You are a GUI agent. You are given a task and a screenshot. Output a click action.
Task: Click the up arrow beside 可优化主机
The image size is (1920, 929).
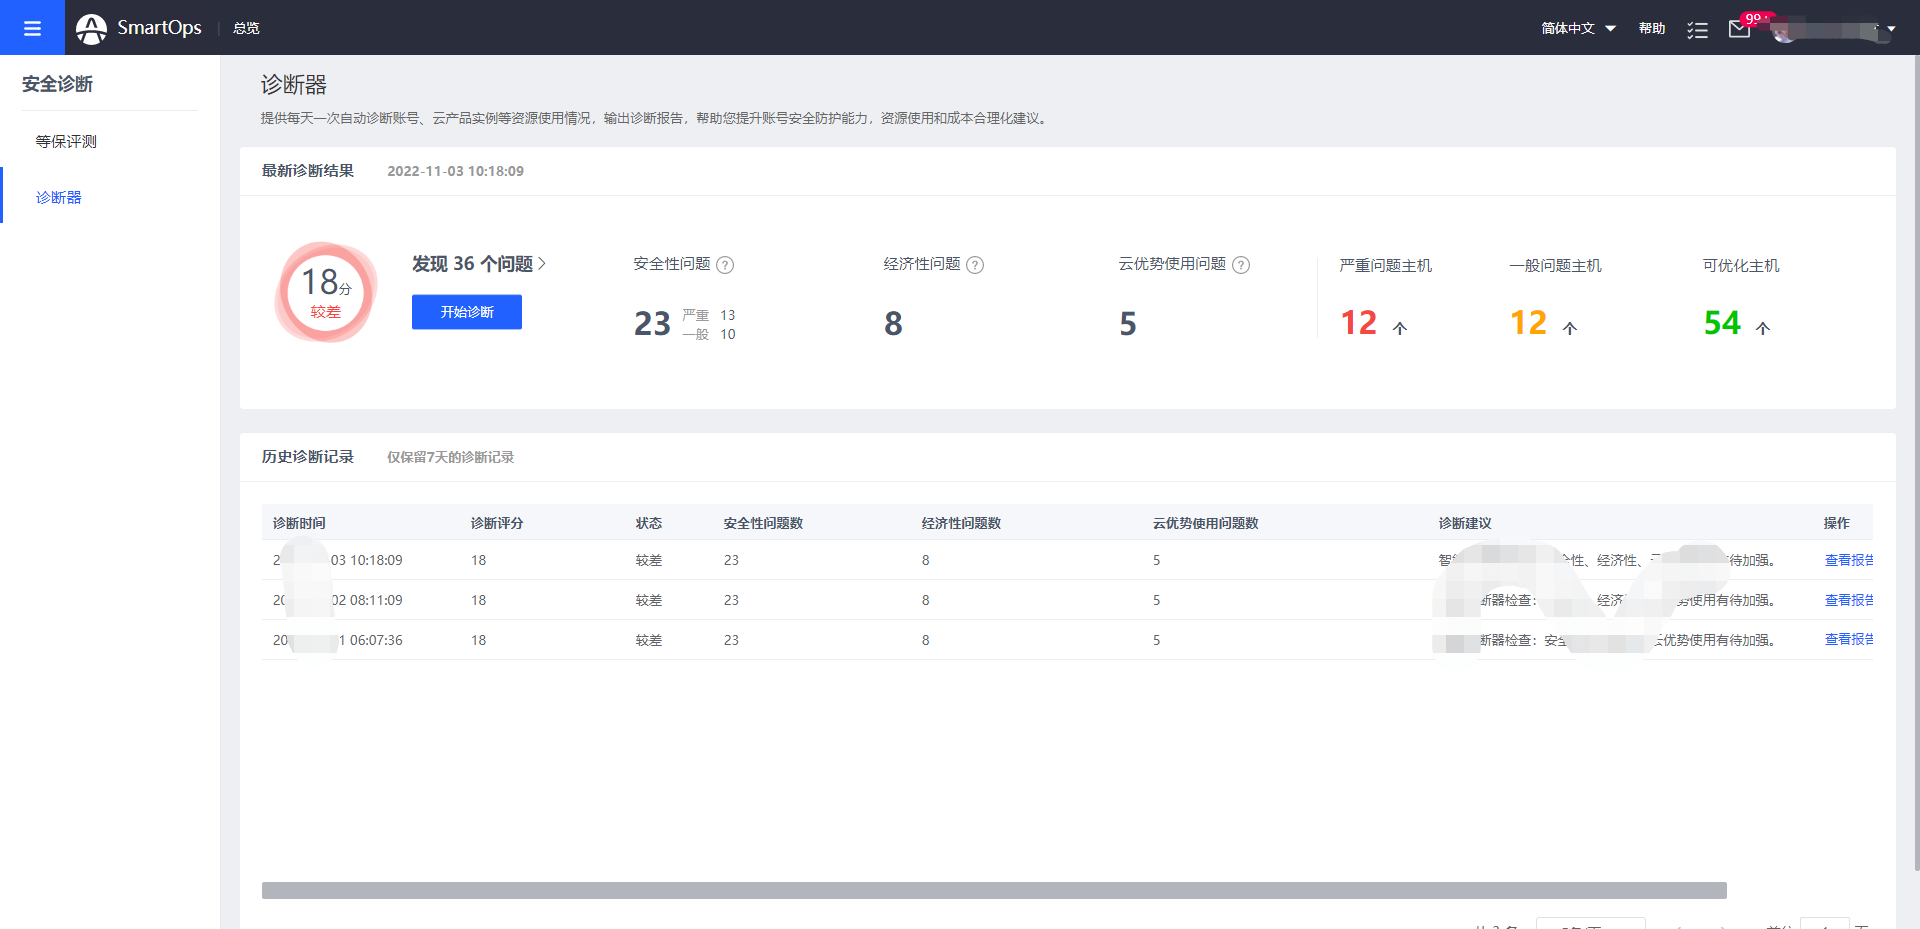[1763, 328]
